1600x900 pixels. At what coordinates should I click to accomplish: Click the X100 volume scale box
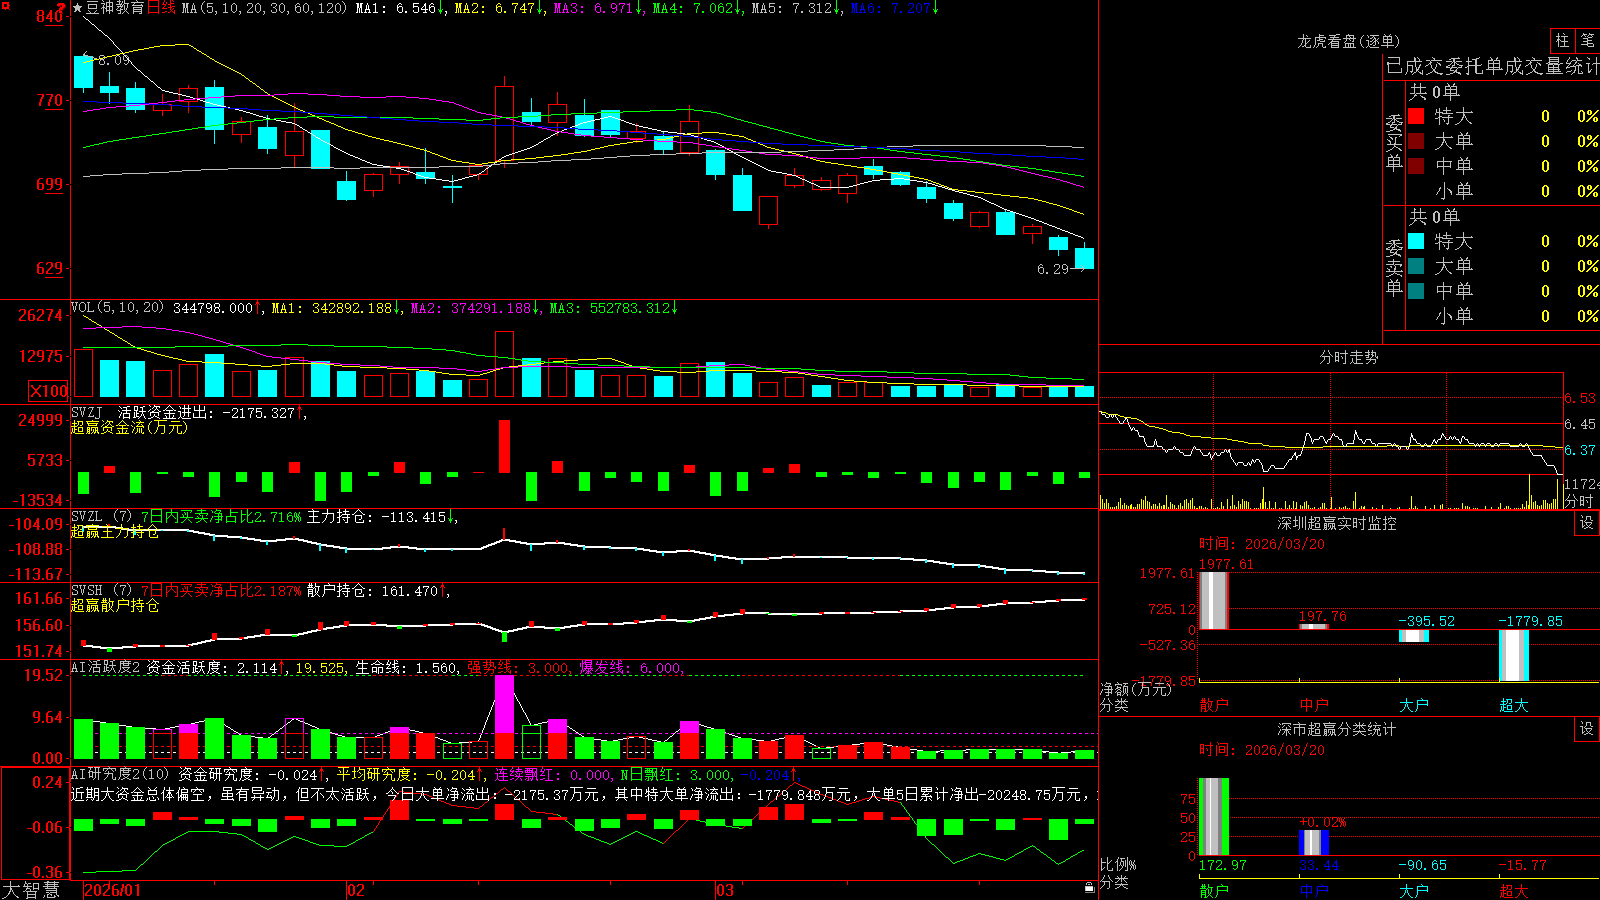coord(49,391)
